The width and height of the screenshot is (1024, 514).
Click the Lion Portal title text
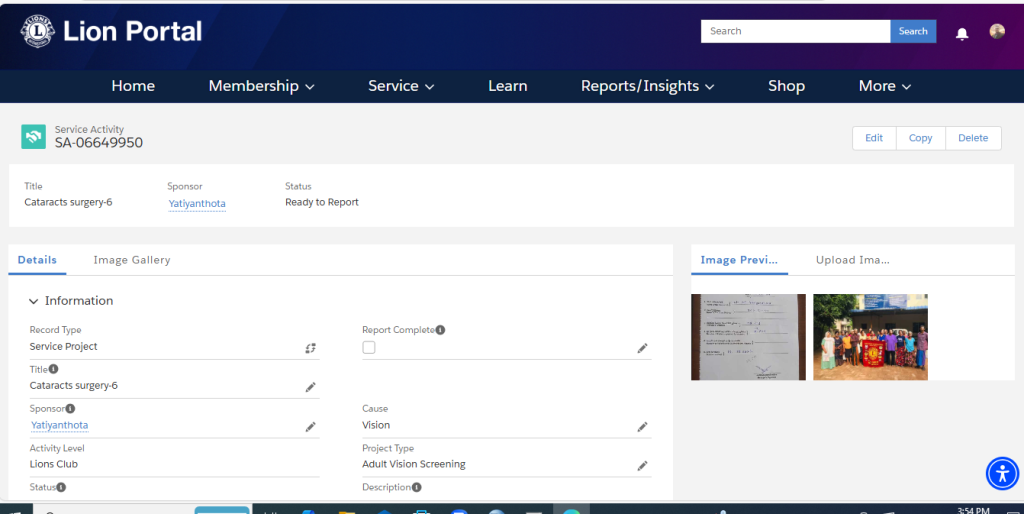[x=133, y=31]
